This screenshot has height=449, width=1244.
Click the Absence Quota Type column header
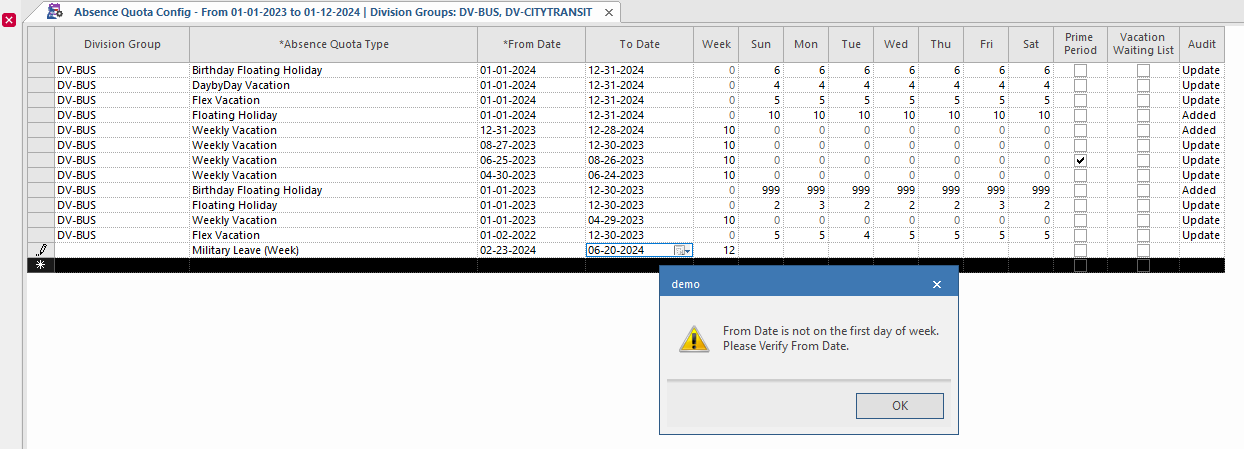tap(334, 44)
